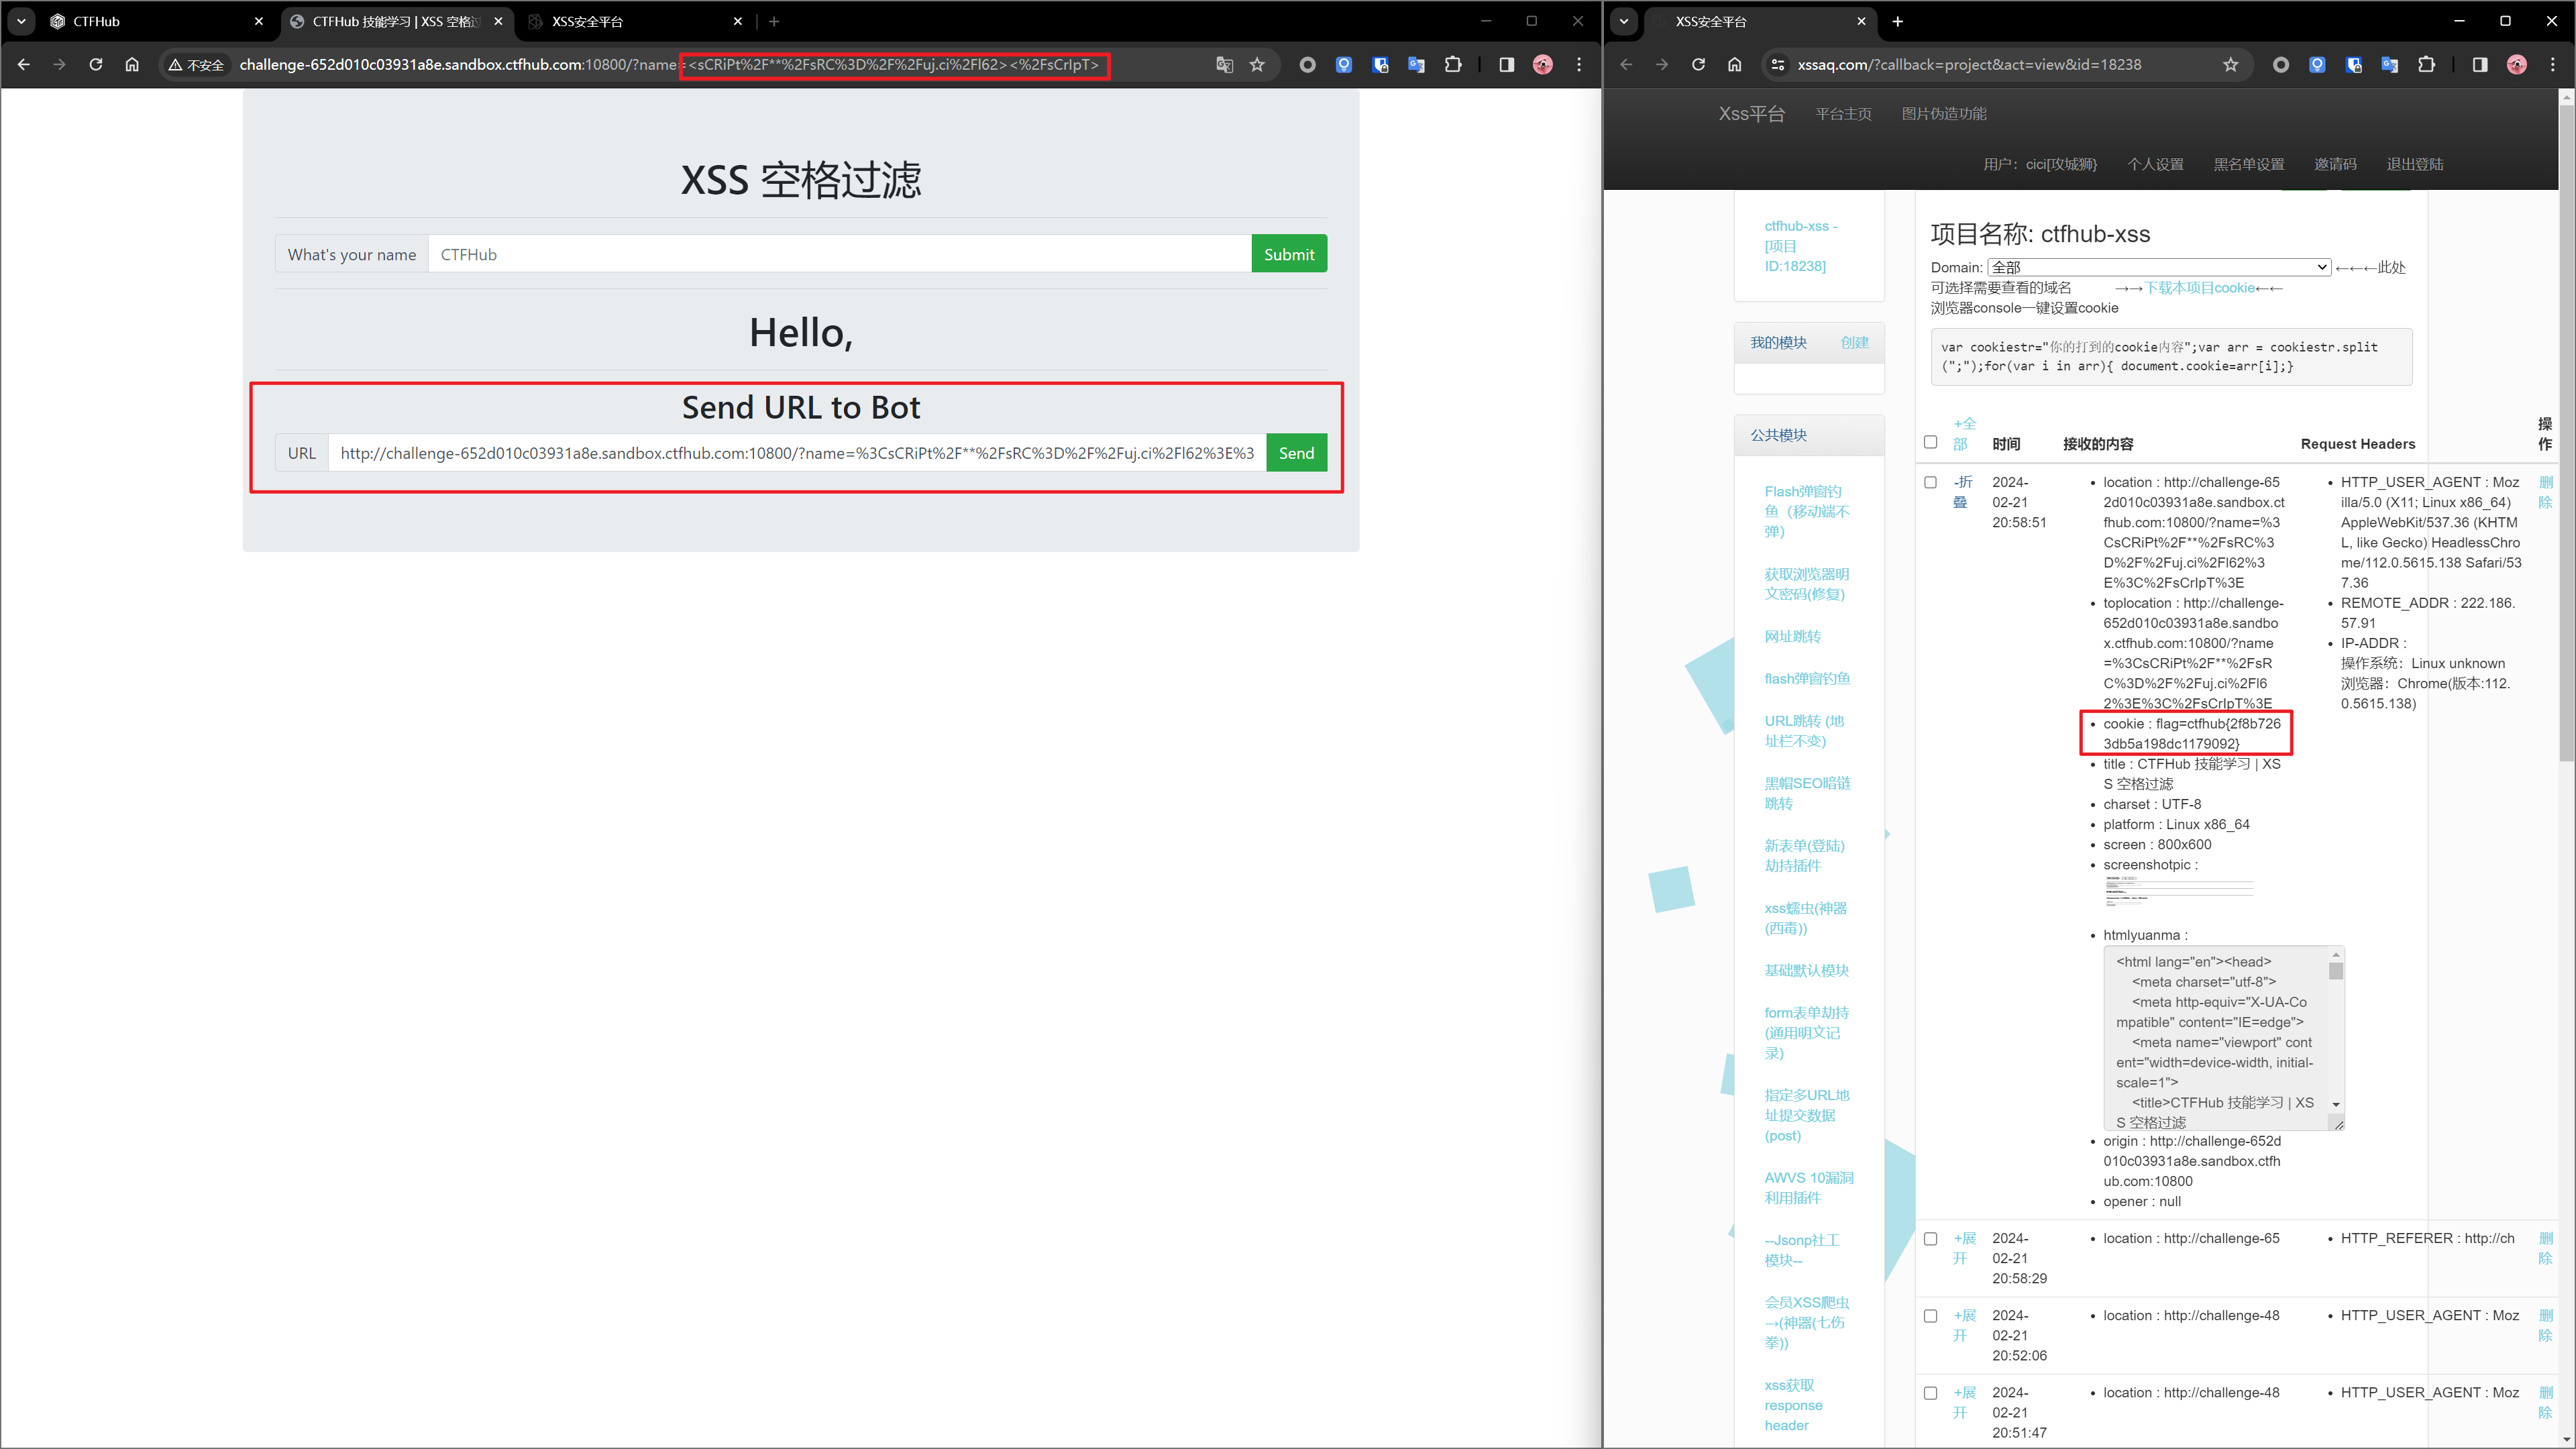Collapse the first record using -折叠
2576x1449 pixels.
[x=1960, y=492]
